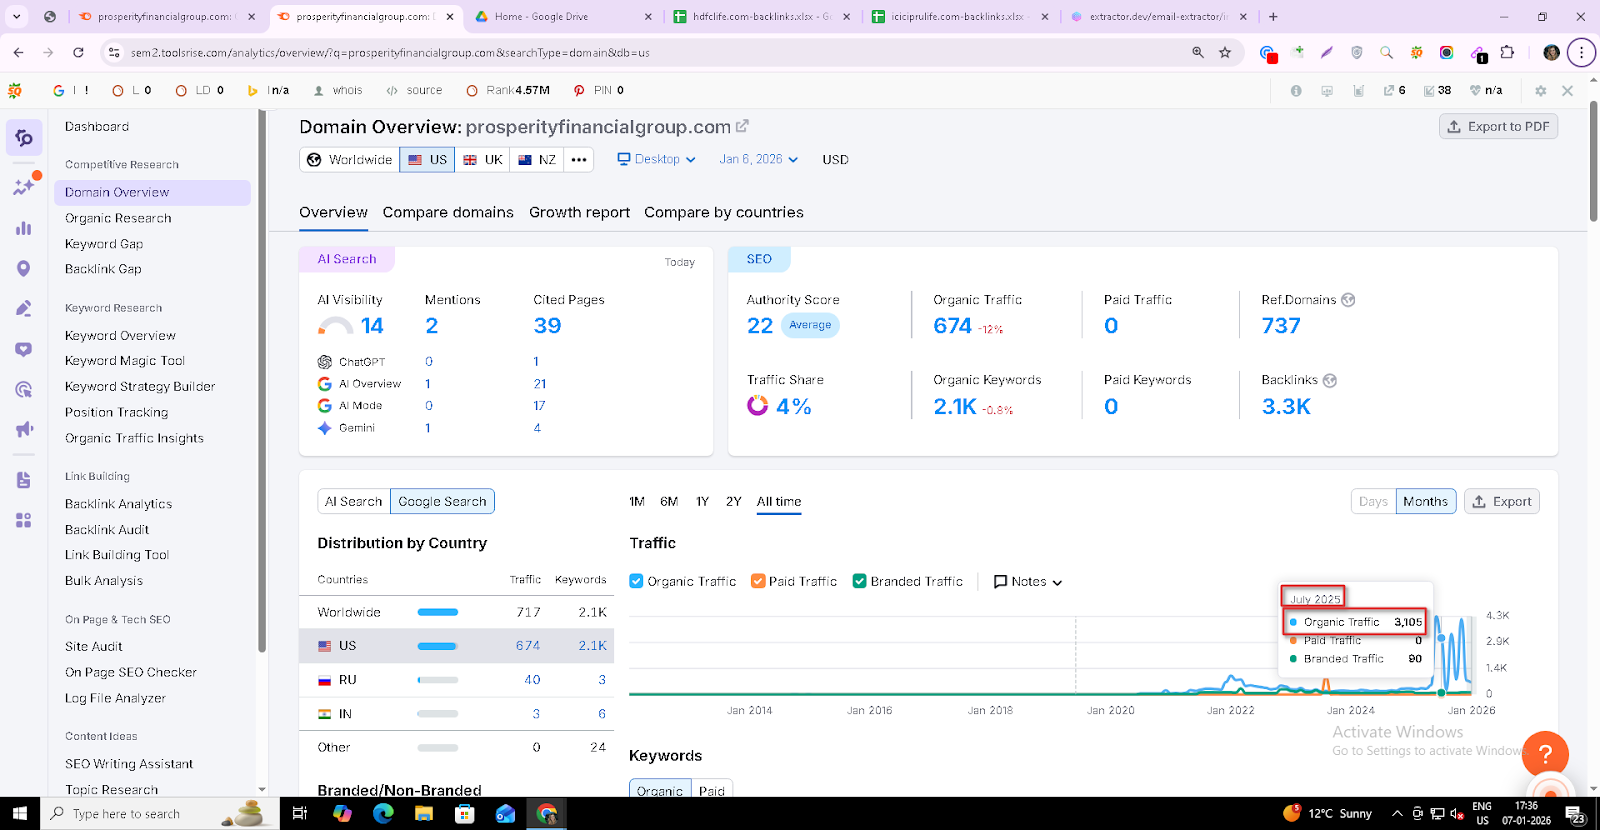Set the chart granularity to Months

pos(1425,501)
